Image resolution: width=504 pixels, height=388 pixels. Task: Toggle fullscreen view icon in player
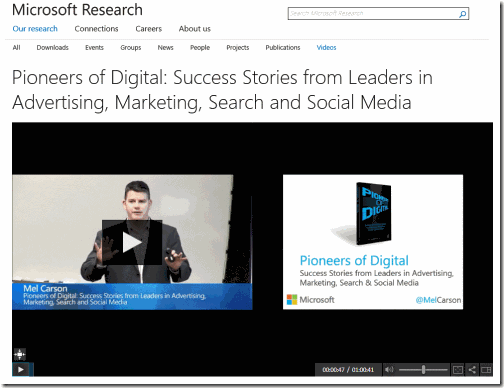pos(458,369)
